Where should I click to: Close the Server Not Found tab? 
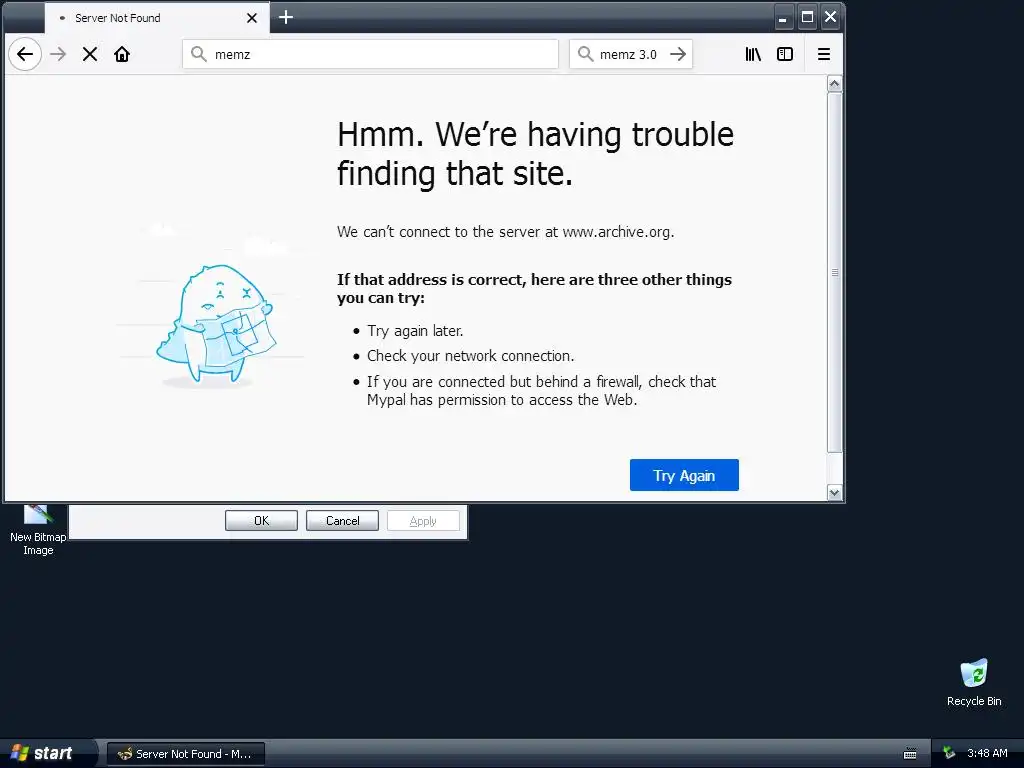251,18
